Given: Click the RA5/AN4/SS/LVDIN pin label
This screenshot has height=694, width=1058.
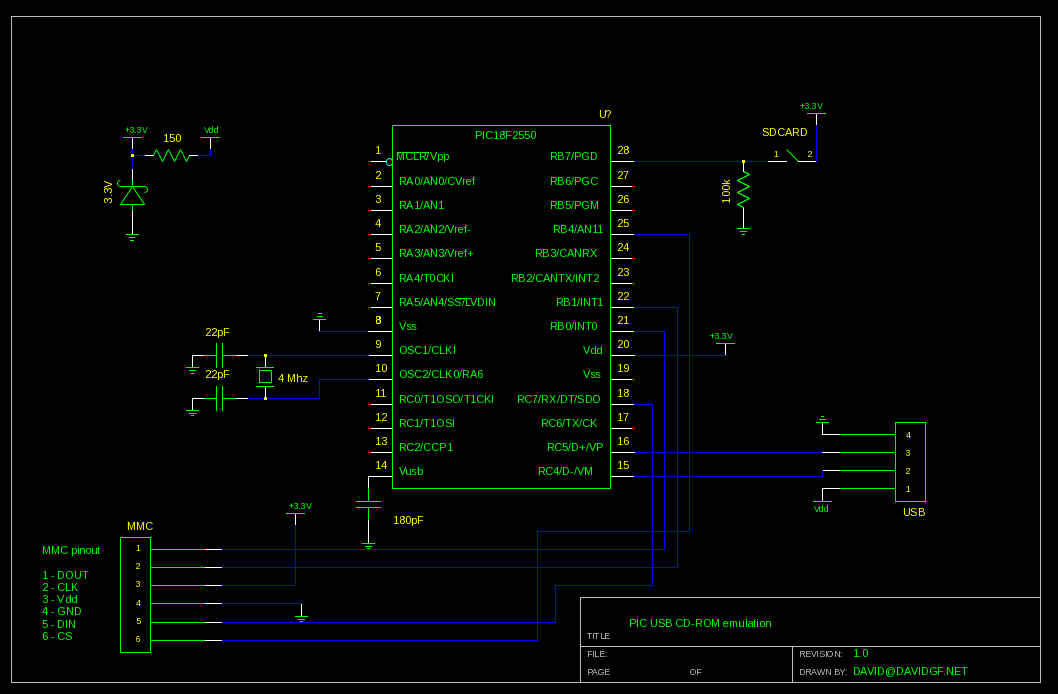Looking at the screenshot, I should (447, 303).
